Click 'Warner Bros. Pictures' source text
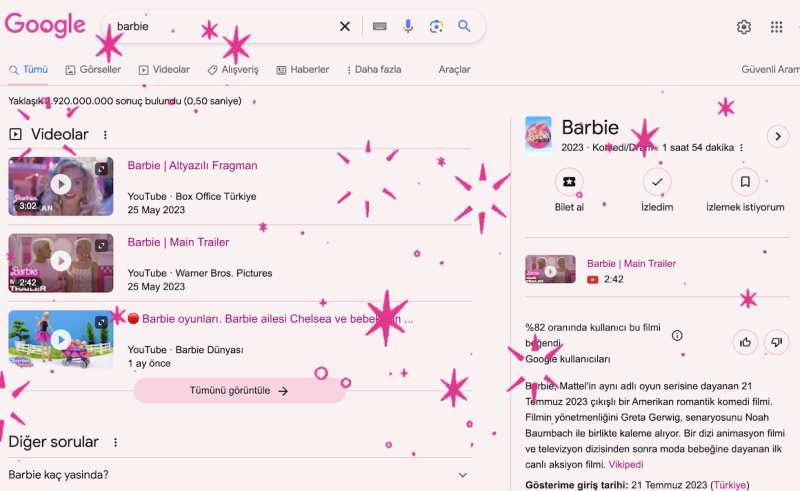Viewport: 800px width, 491px height. point(224,273)
